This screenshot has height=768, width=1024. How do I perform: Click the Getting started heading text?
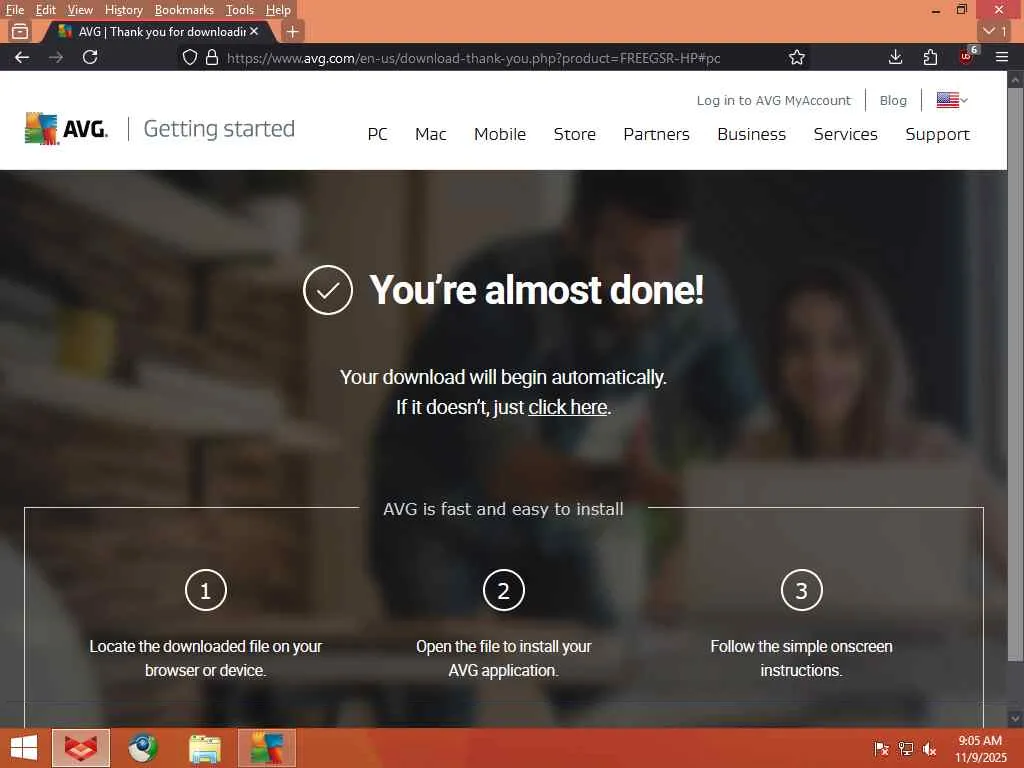tap(219, 129)
